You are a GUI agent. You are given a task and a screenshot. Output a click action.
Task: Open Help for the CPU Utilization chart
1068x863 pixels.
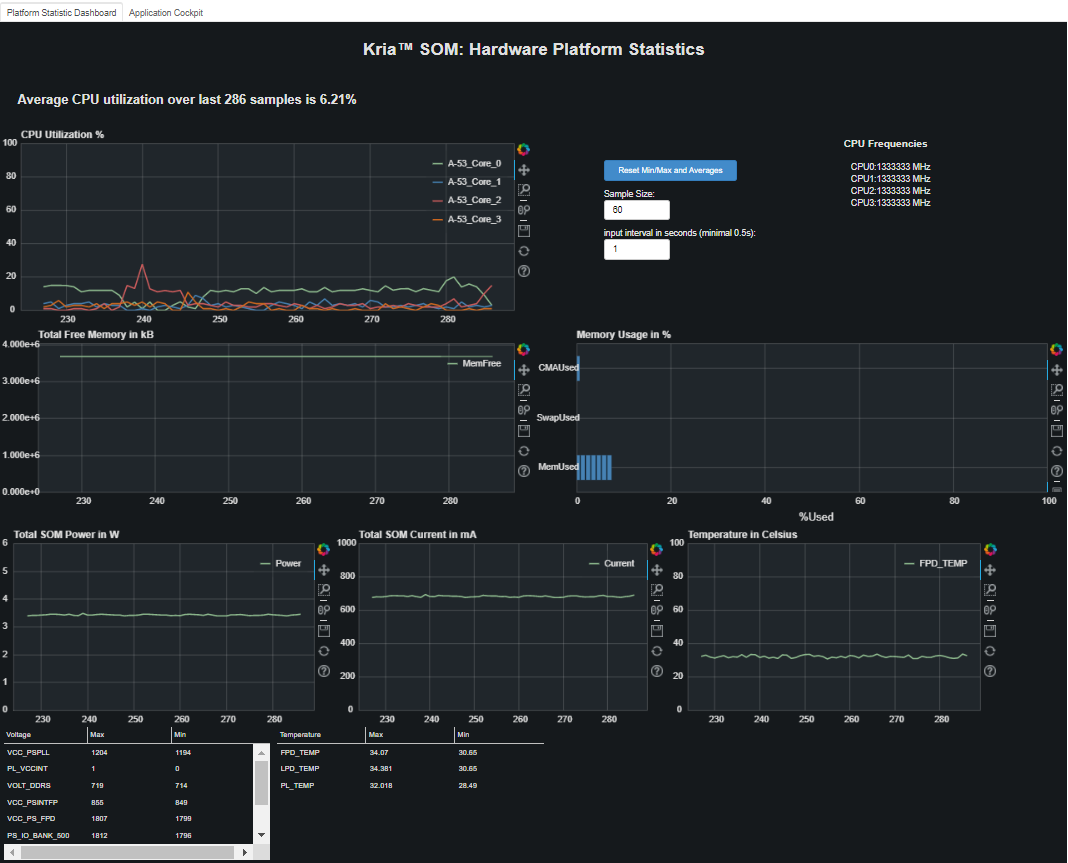point(523,271)
